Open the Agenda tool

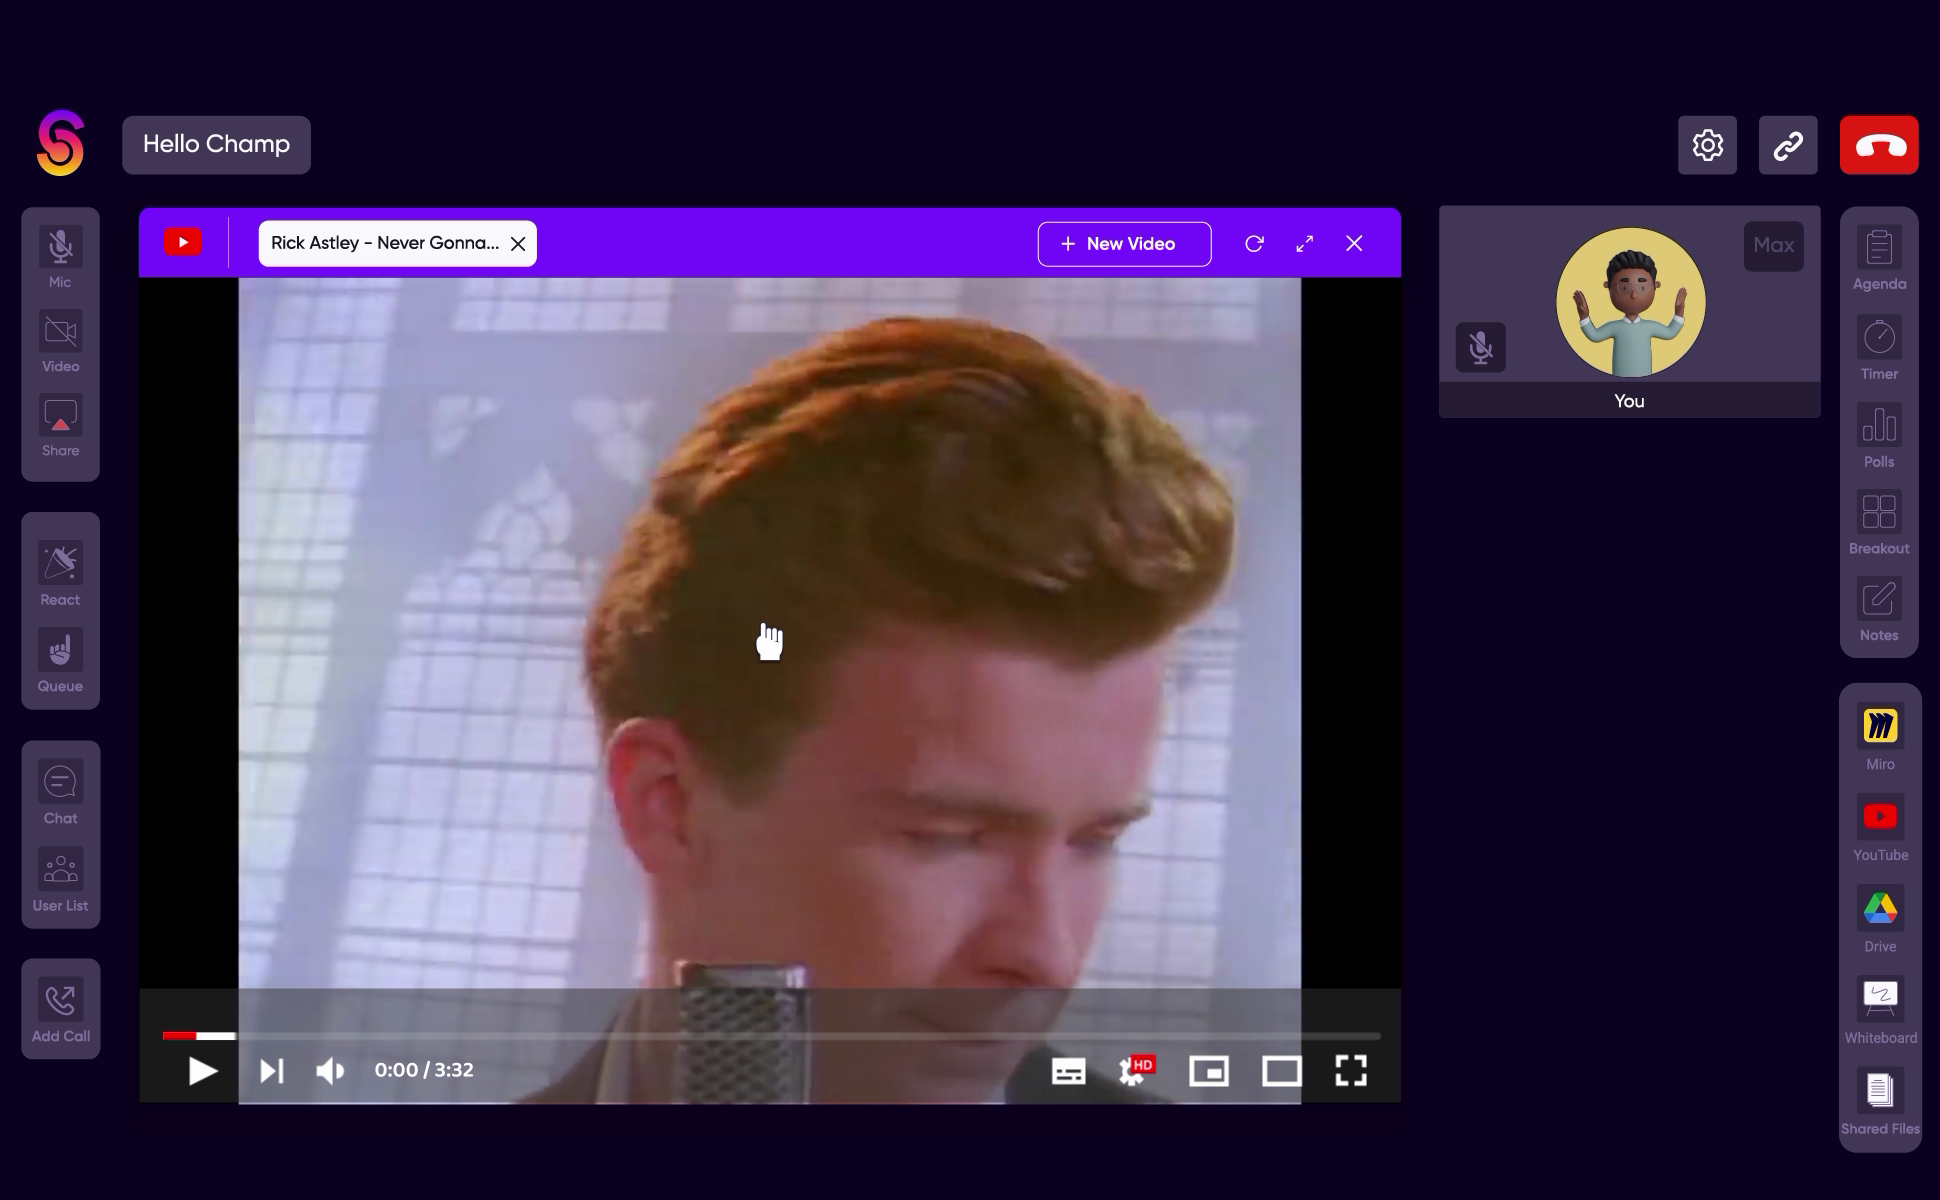point(1879,259)
